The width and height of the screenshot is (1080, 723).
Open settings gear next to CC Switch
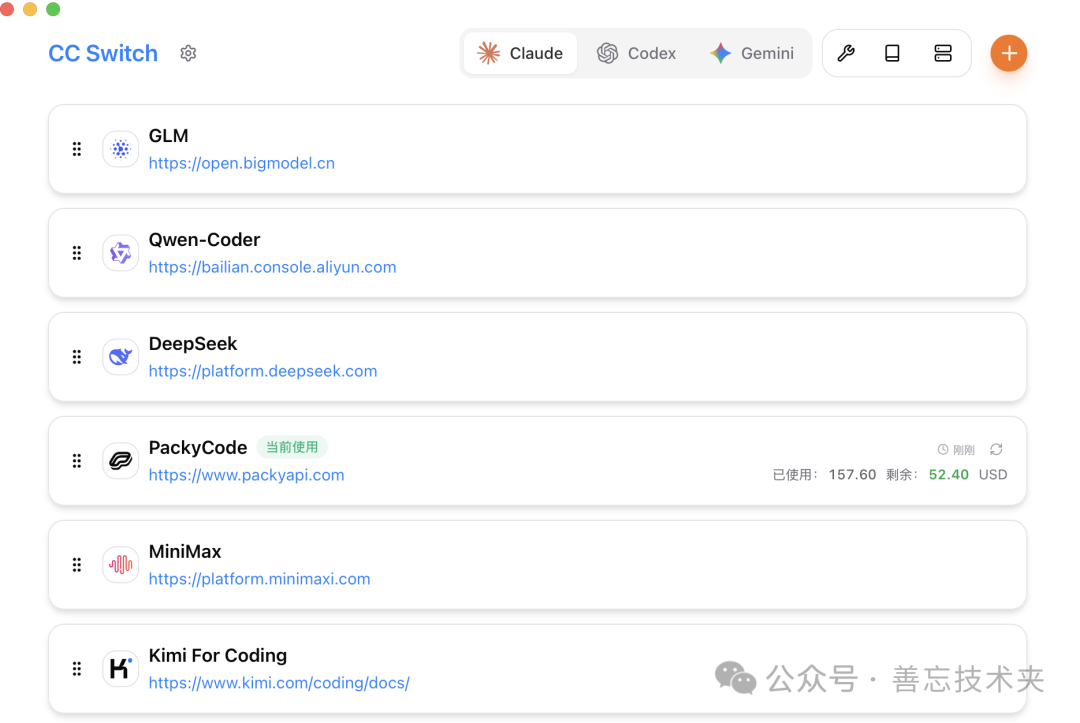pos(188,53)
